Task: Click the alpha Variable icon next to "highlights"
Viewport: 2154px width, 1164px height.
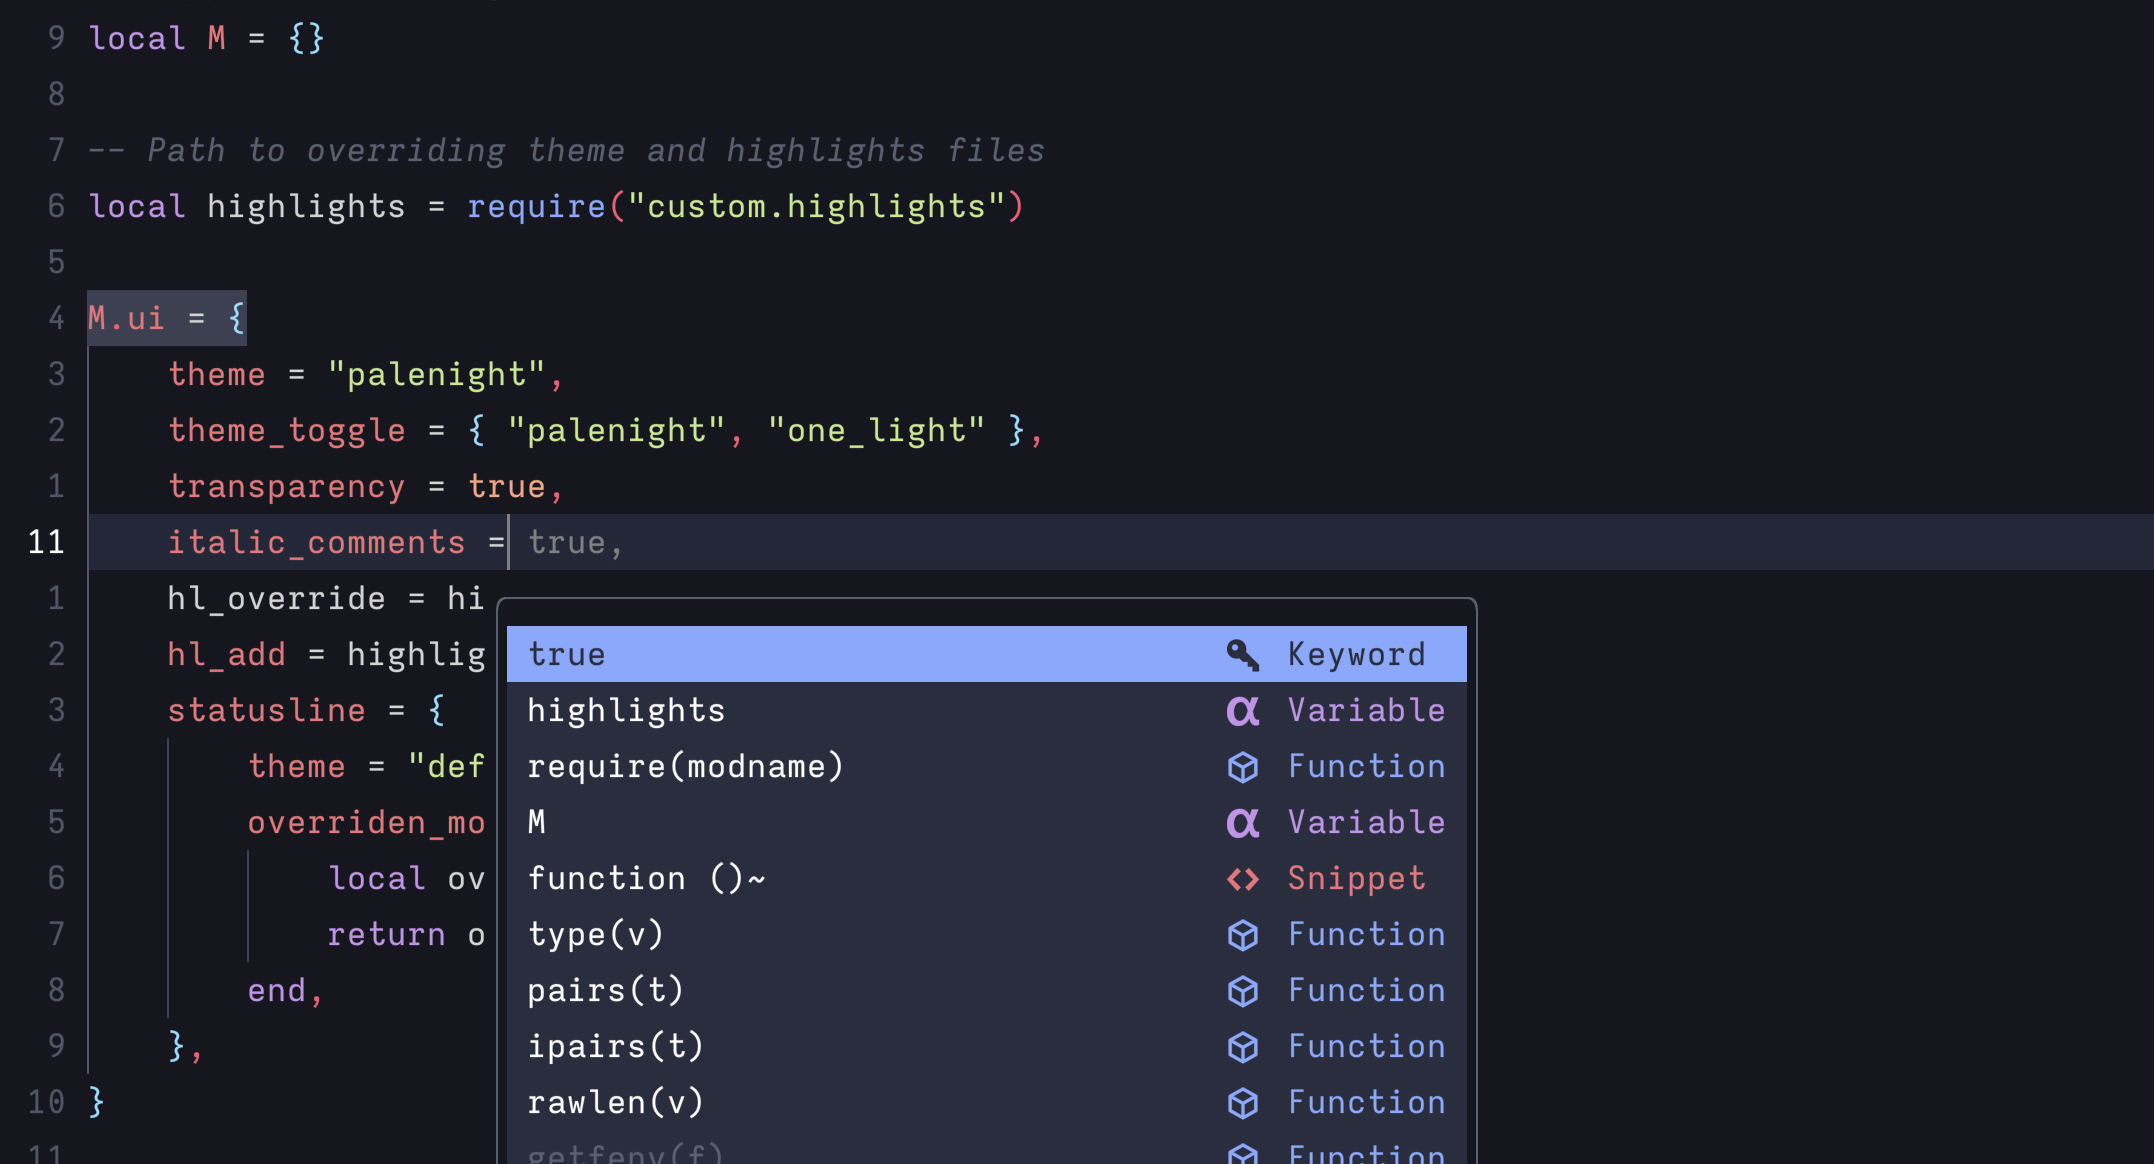Action: (1241, 711)
